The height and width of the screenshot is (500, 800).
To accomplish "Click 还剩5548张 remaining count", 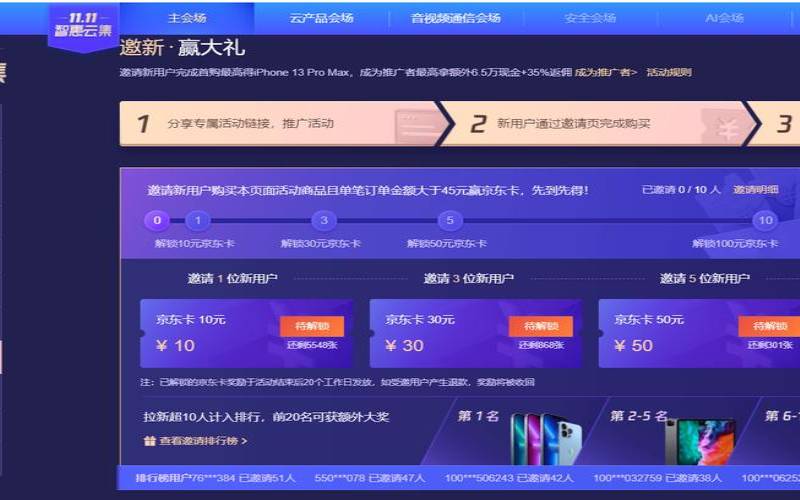I will (312, 345).
